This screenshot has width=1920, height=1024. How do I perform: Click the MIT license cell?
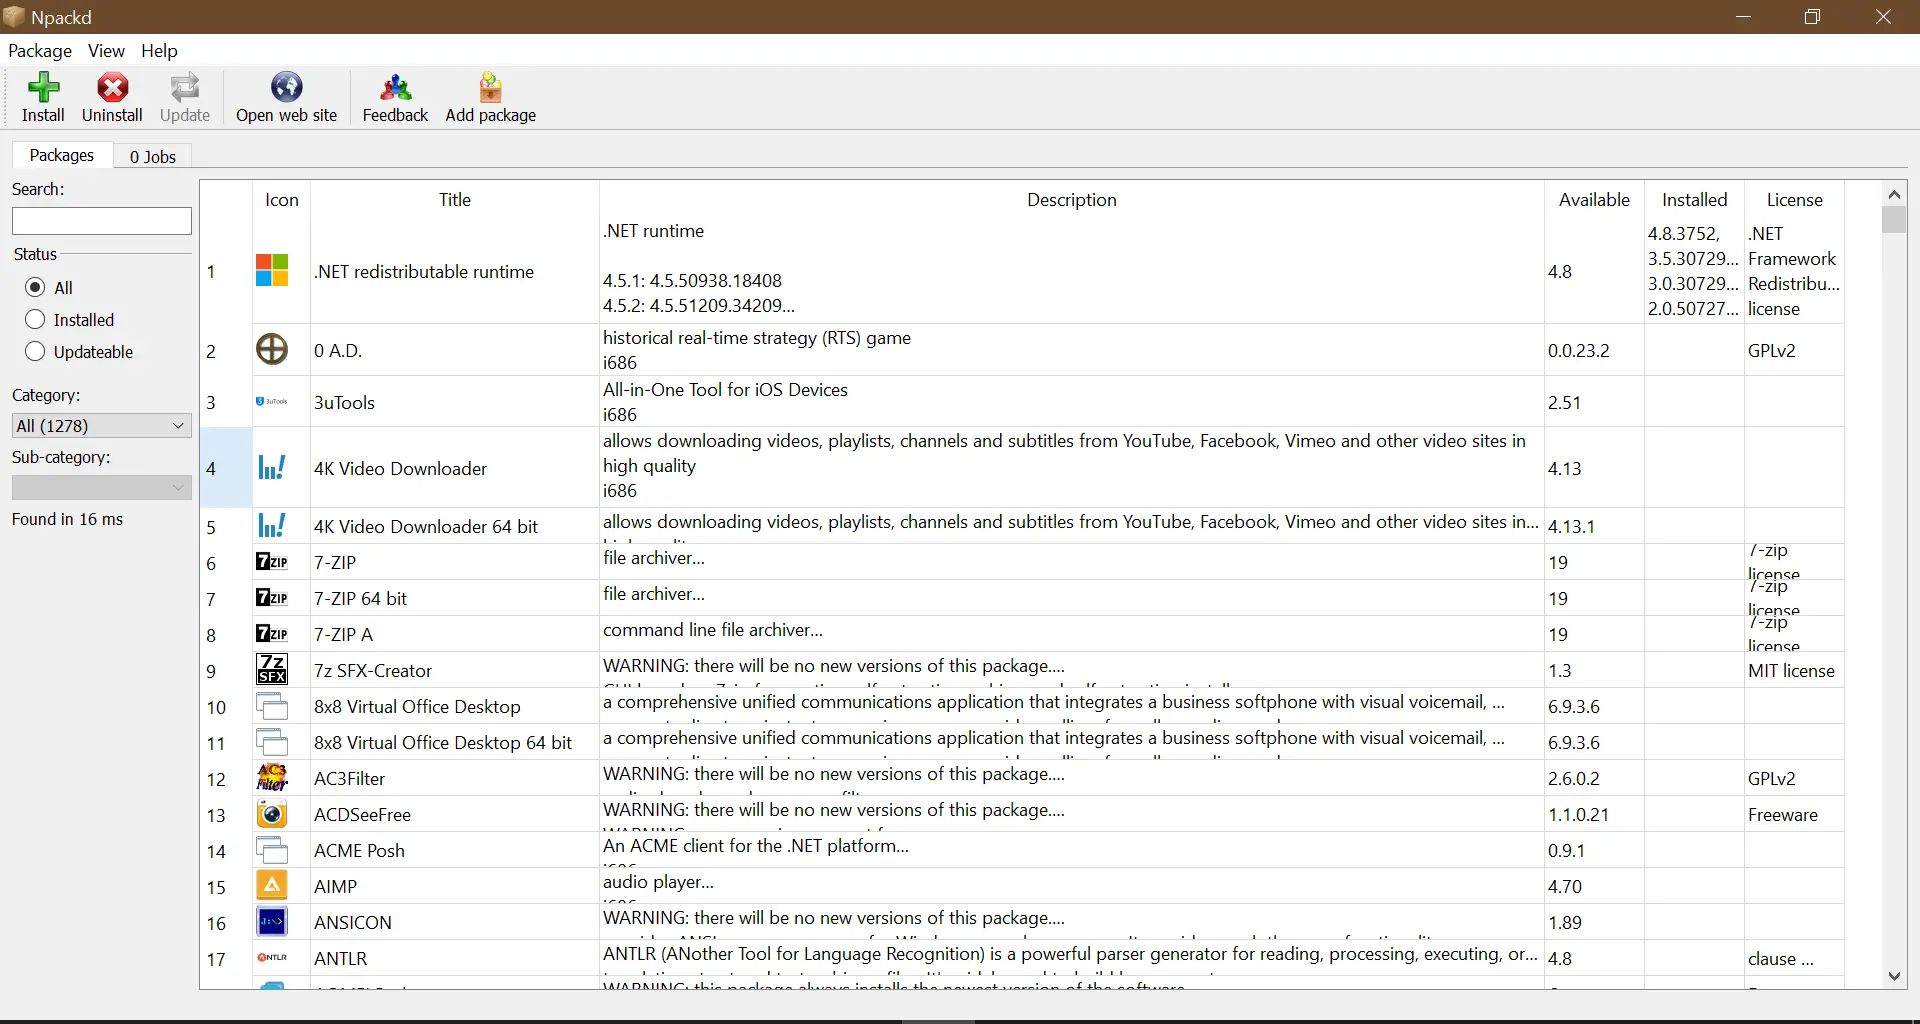click(1794, 670)
